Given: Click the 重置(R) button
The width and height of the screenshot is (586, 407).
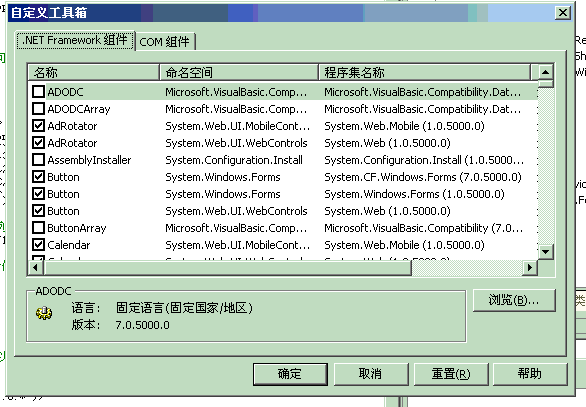Looking at the screenshot, I should 451,374.
